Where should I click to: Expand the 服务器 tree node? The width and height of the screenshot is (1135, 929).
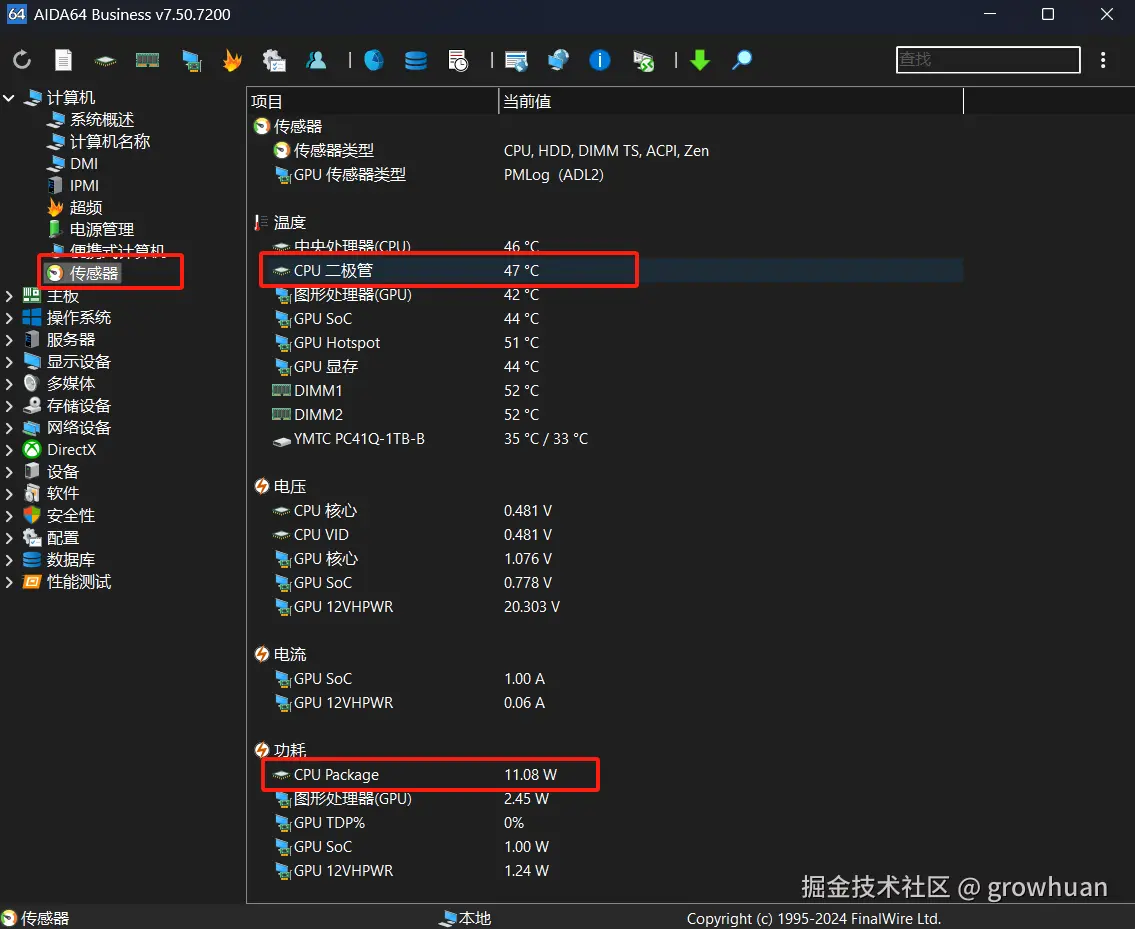9,340
